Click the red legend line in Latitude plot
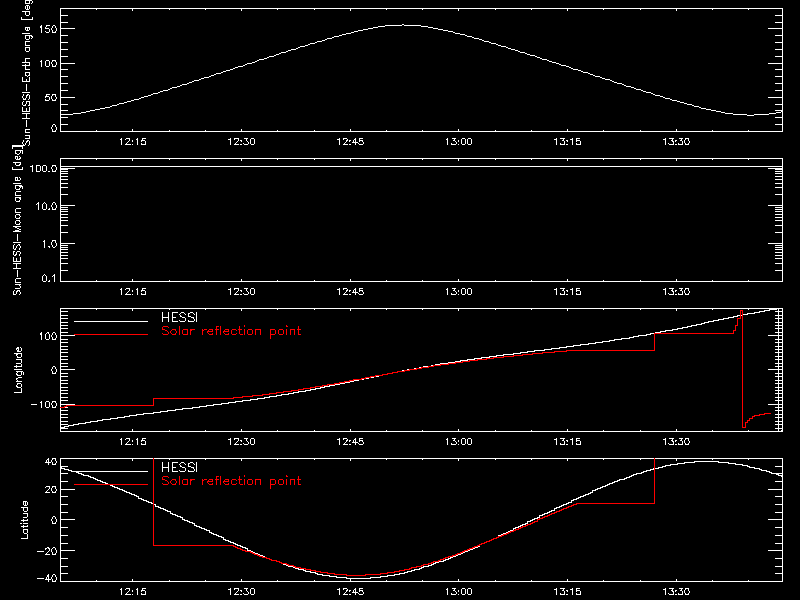This screenshot has height=600, width=800. (x=111, y=485)
